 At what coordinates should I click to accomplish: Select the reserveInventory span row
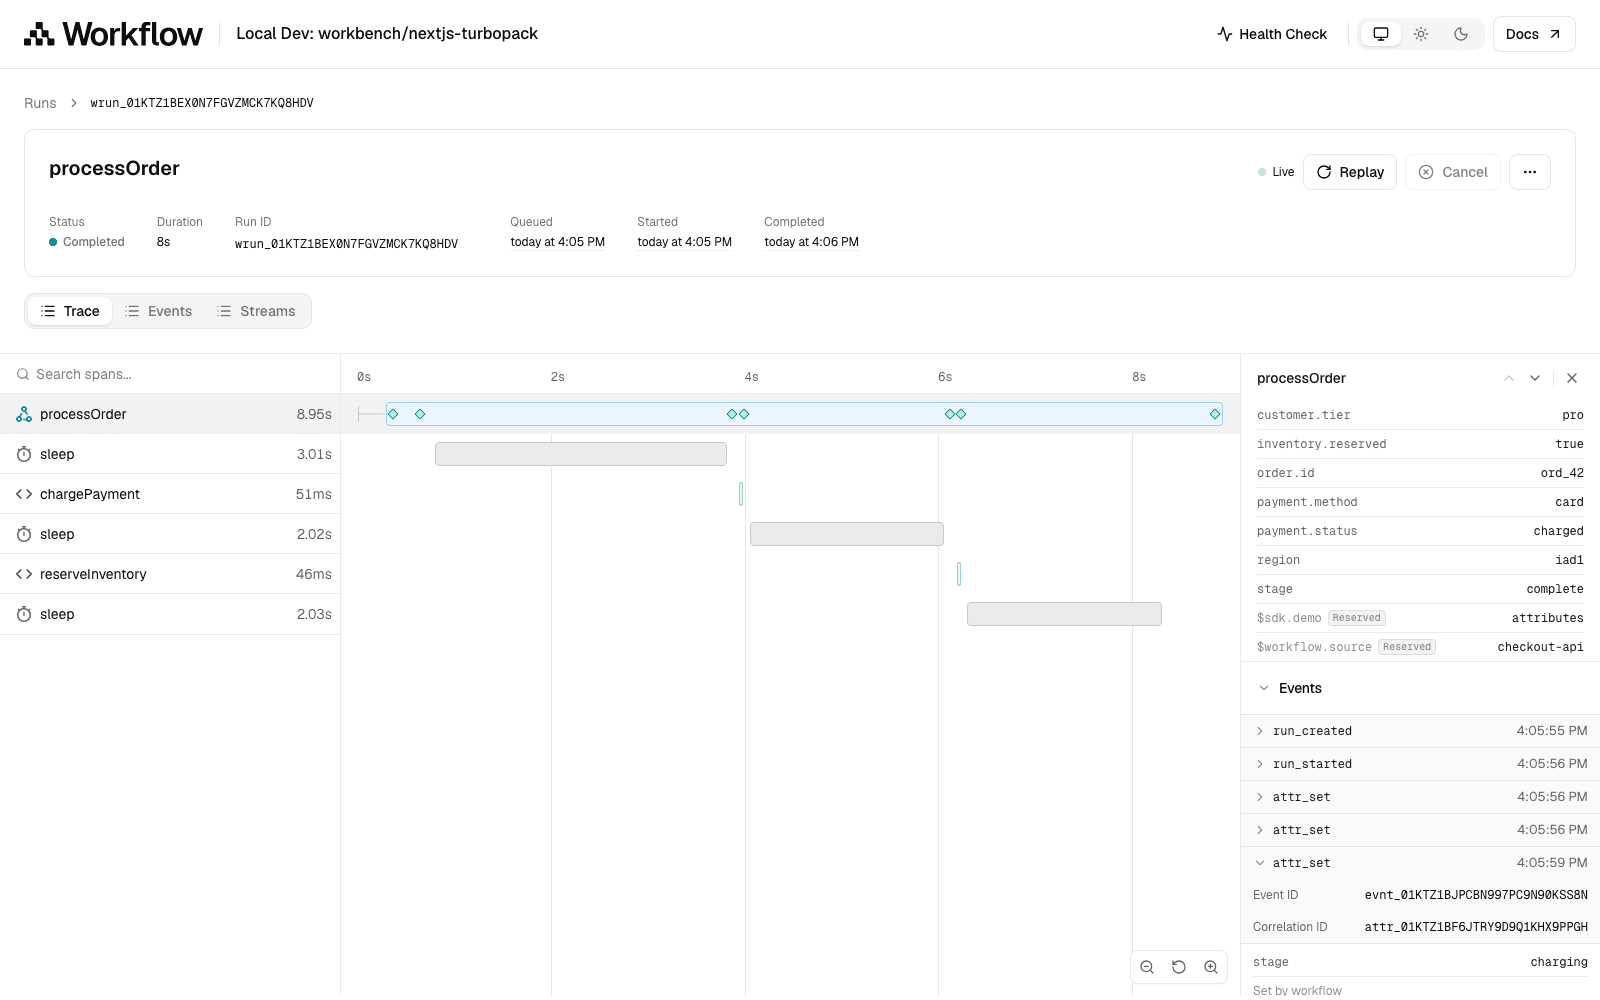click(170, 574)
